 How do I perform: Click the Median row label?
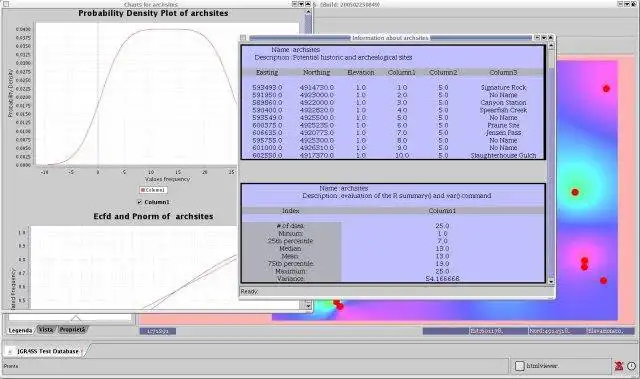click(x=290, y=248)
